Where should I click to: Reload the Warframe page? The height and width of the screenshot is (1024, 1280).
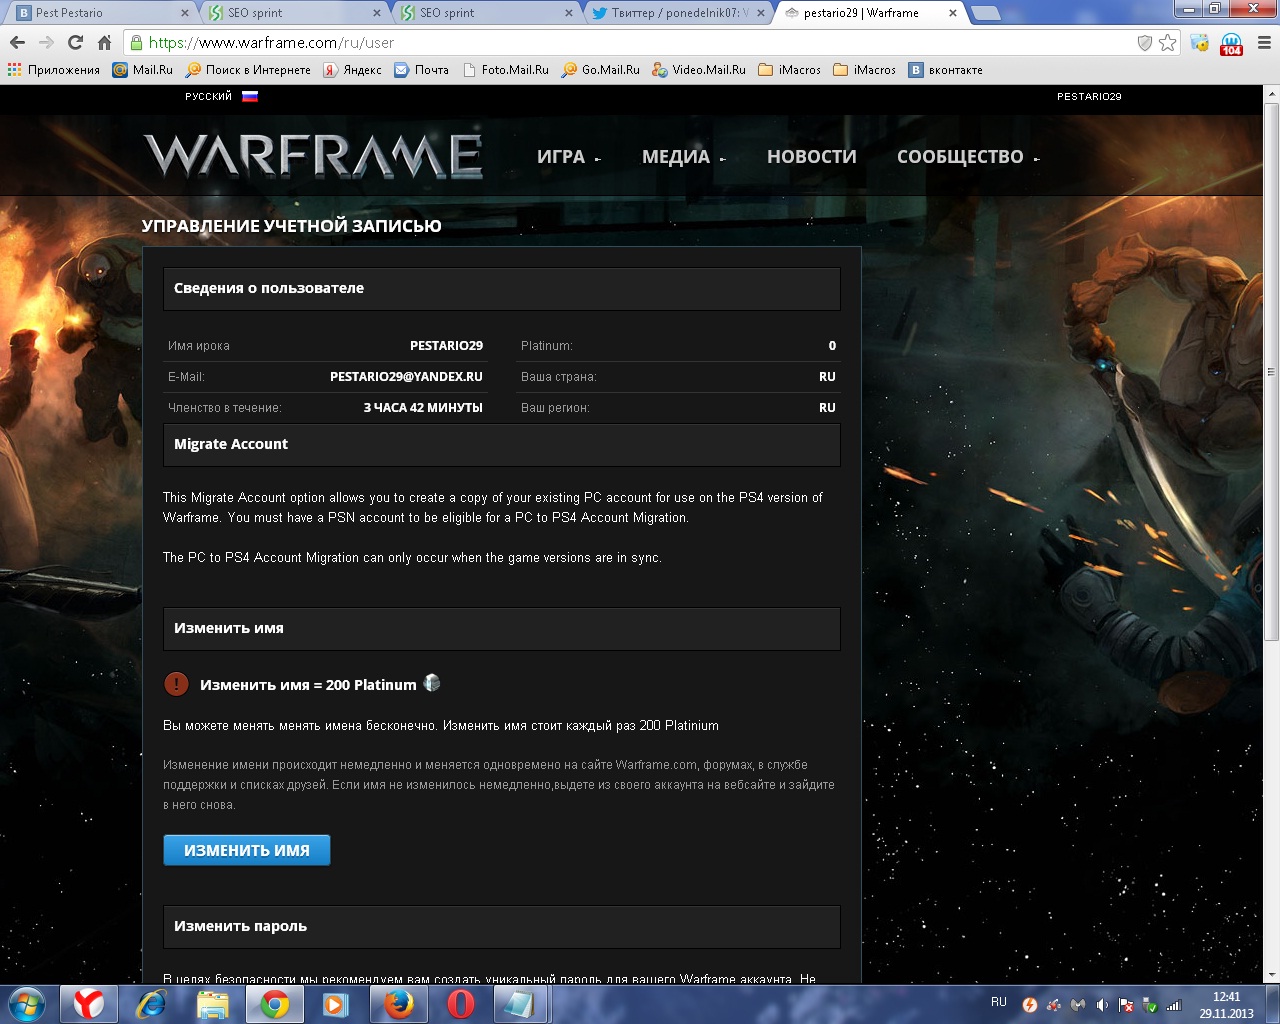click(x=75, y=43)
